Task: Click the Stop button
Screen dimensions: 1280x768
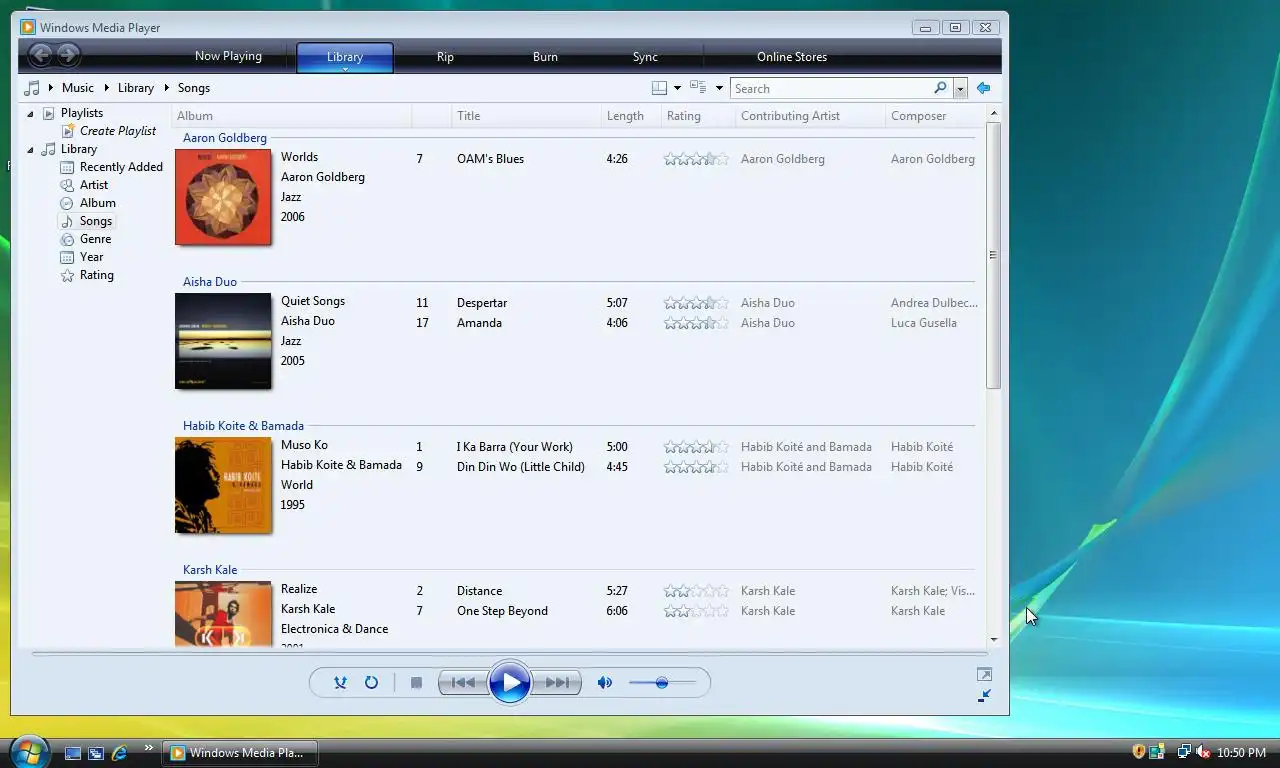Action: pos(416,683)
